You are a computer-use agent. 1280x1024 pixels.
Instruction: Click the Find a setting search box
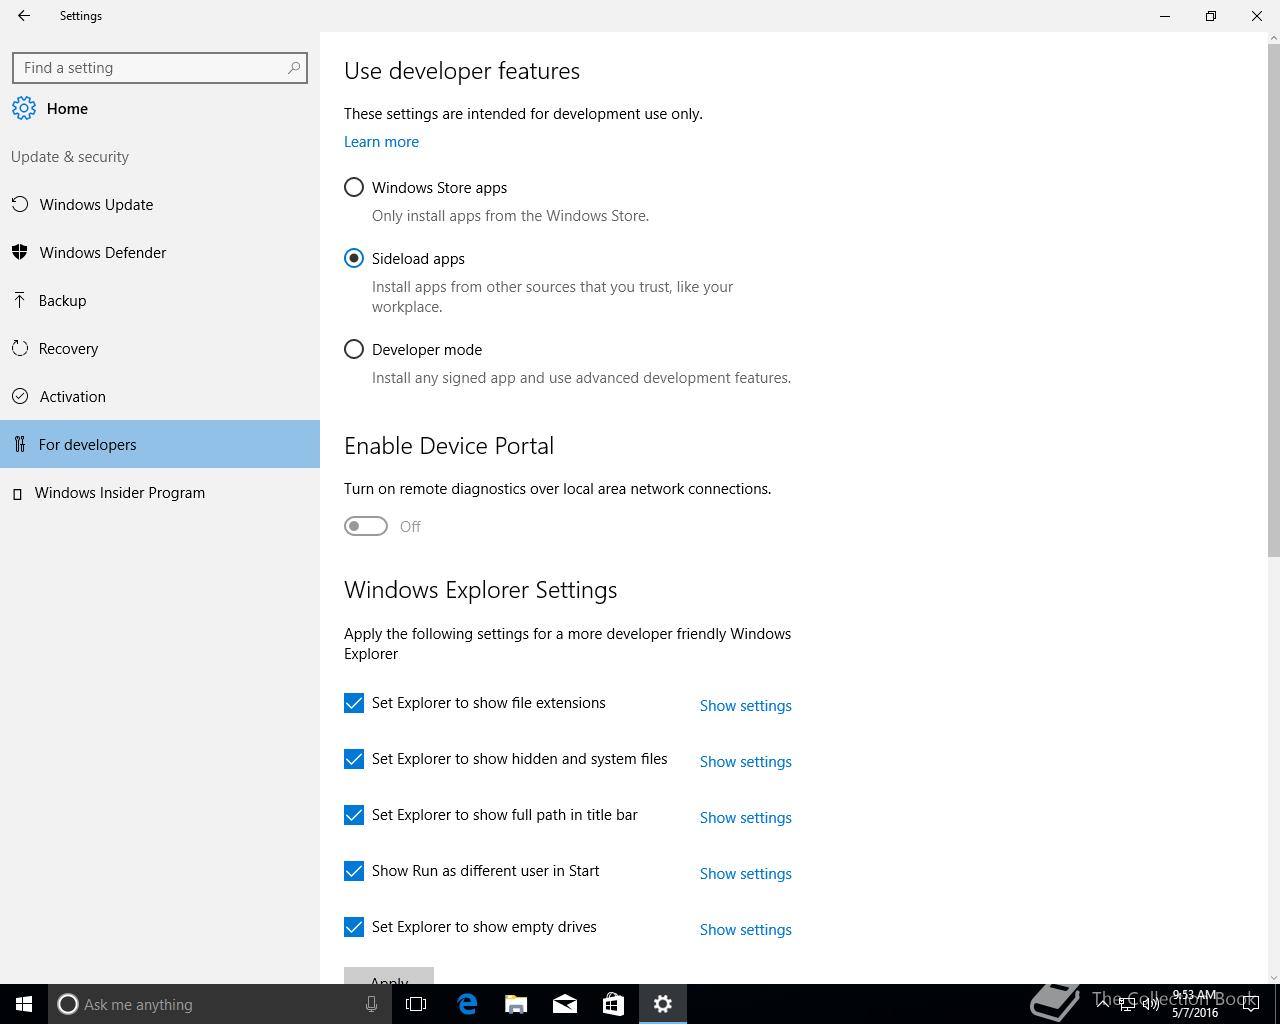tap(160, 68)
